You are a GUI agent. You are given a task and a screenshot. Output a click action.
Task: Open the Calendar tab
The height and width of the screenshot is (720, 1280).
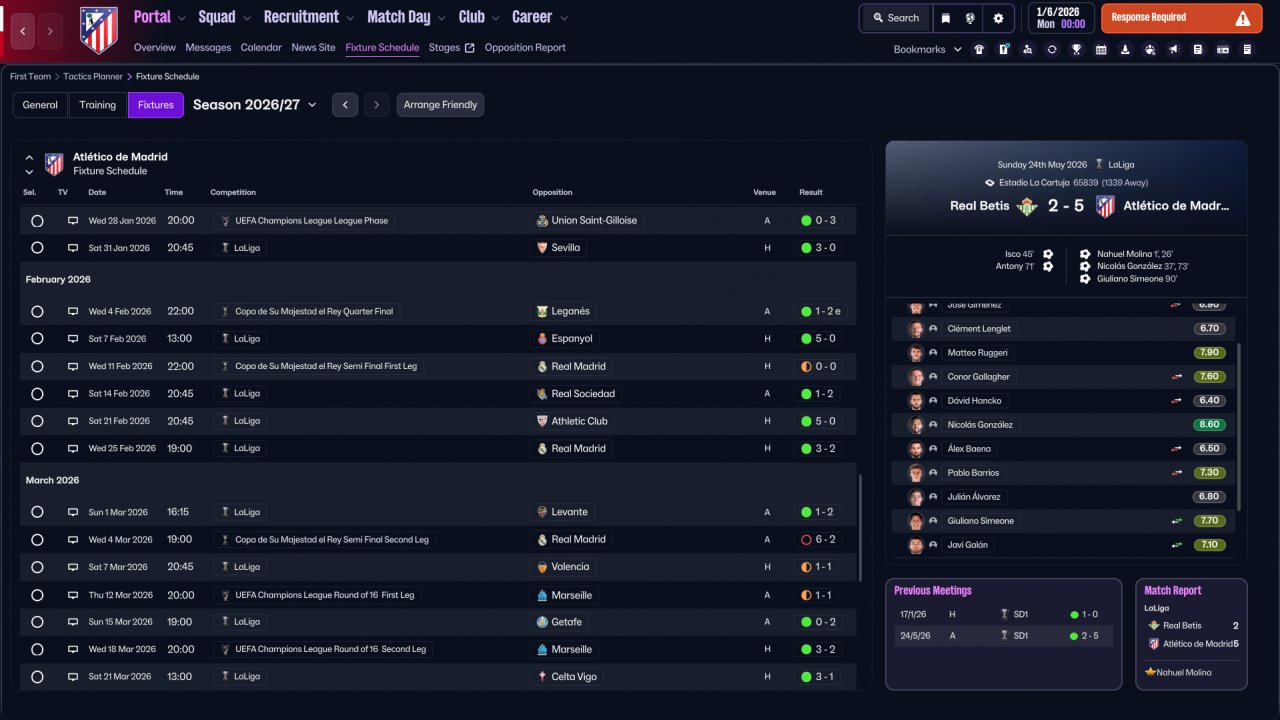click(x=261, y=48)
